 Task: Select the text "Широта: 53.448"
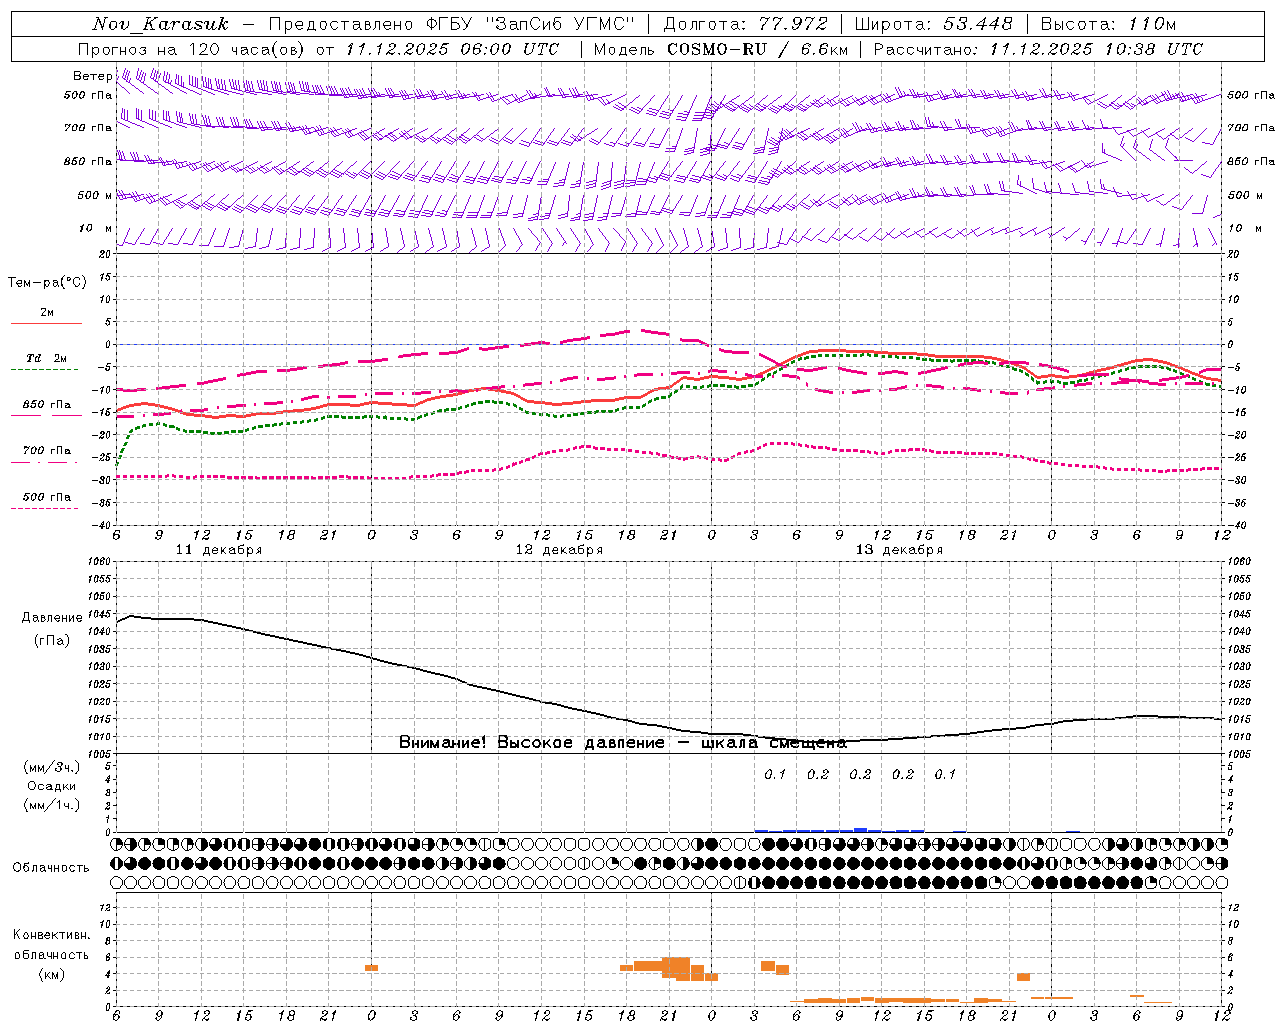(932, 24)
